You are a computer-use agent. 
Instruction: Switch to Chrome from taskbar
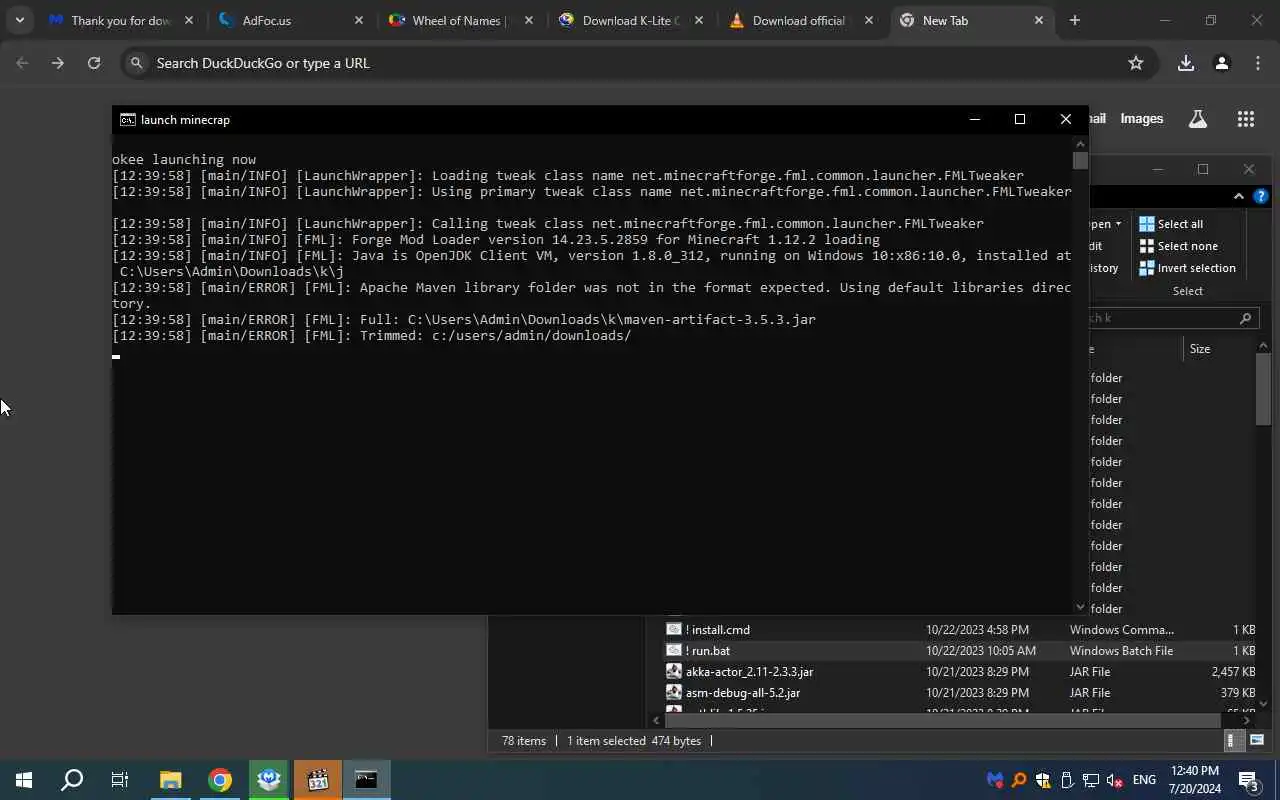[219, 780]
